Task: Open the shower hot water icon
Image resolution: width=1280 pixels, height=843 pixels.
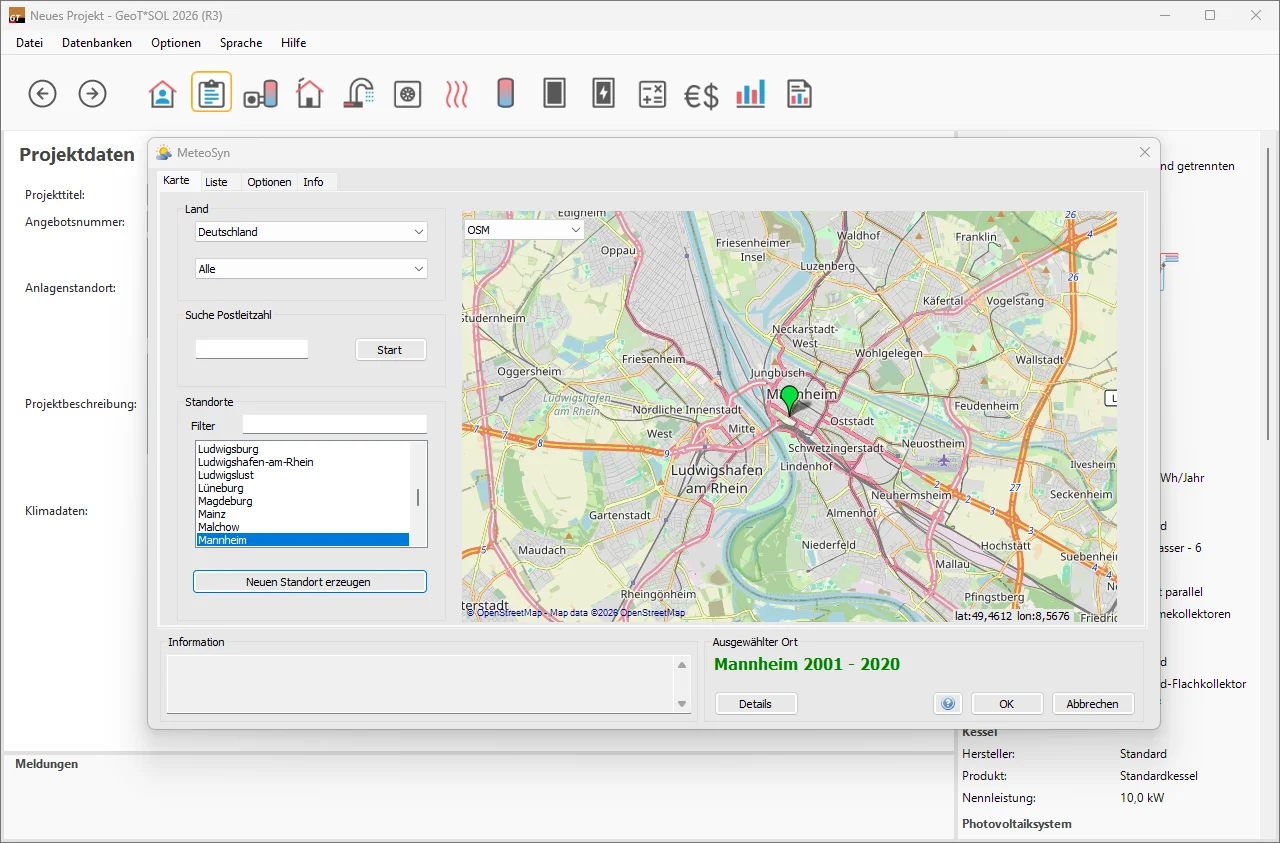Action: pos(359,94)
